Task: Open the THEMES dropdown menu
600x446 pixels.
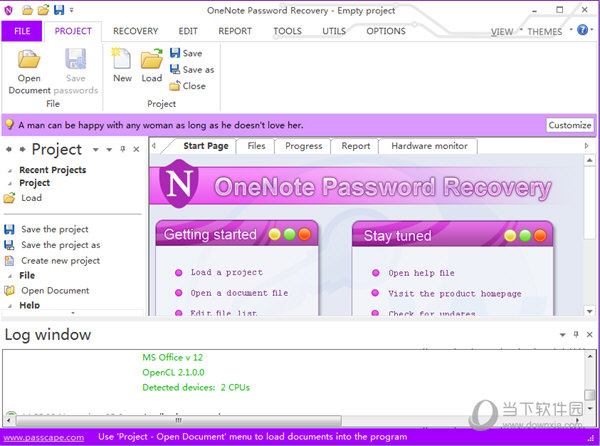Action: [548, 31]
